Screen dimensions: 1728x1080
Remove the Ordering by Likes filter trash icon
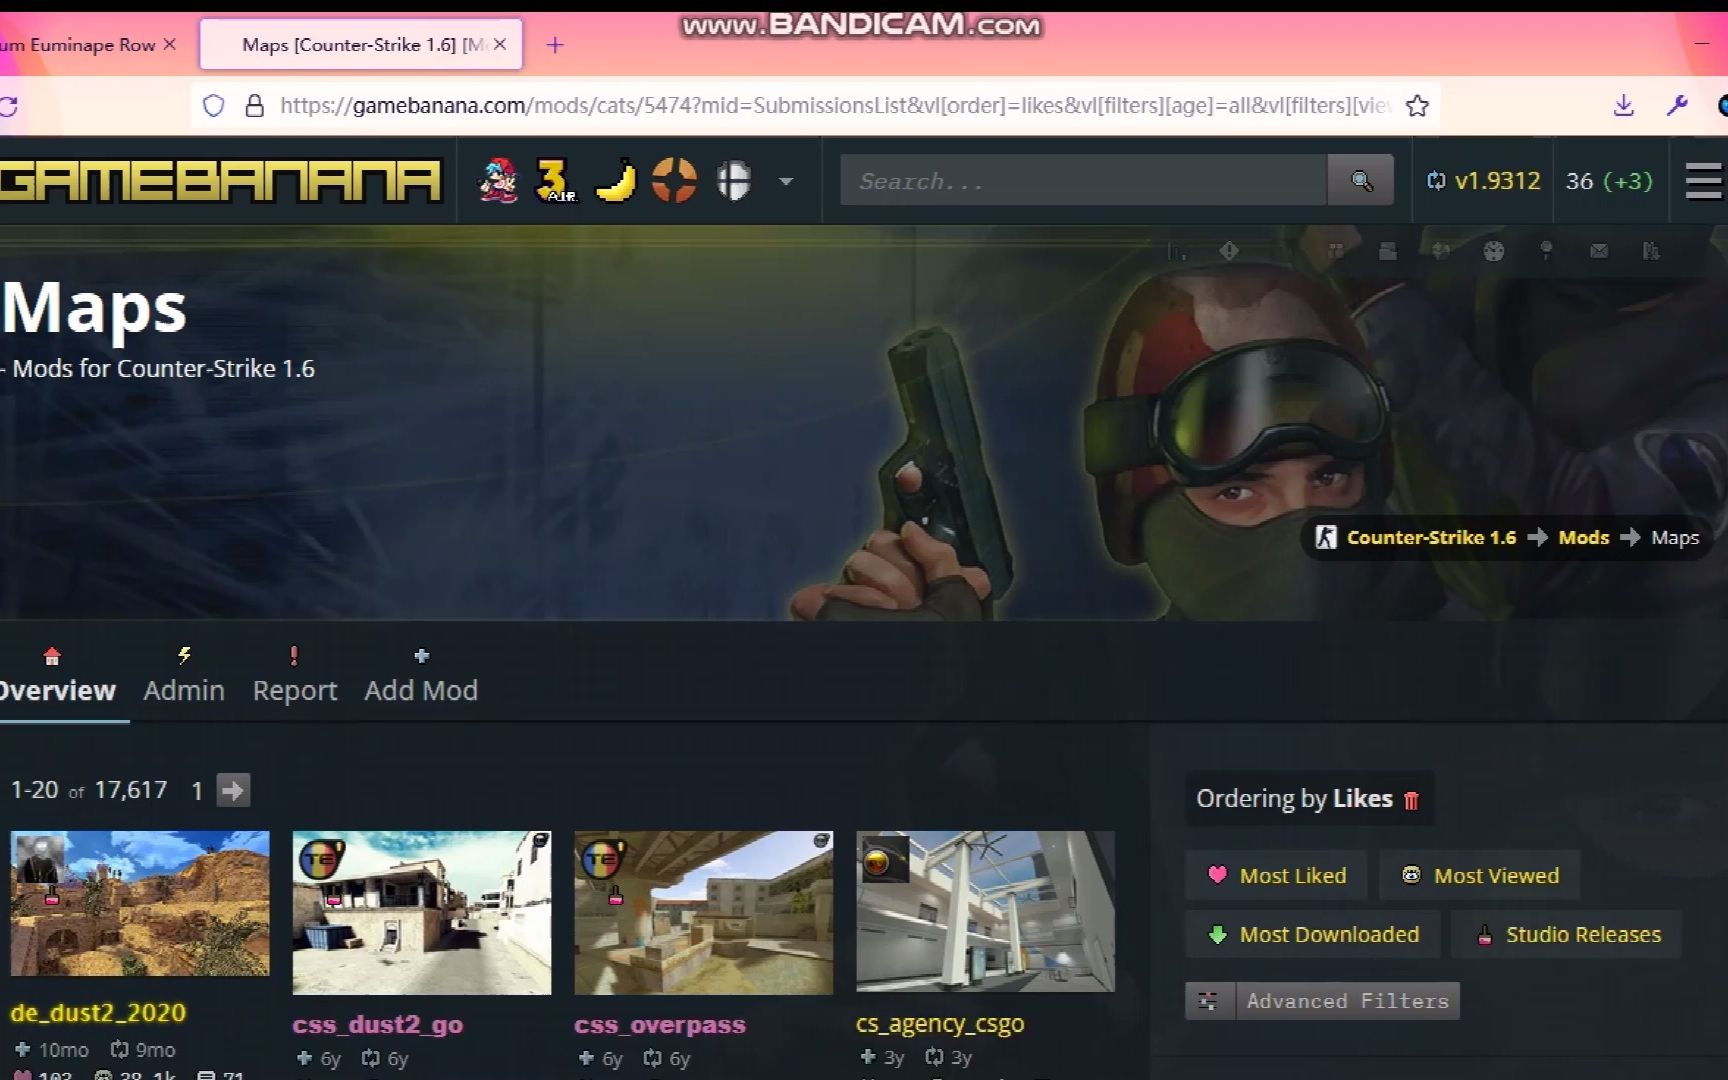pyautogui.click(x=1411, y=800)
